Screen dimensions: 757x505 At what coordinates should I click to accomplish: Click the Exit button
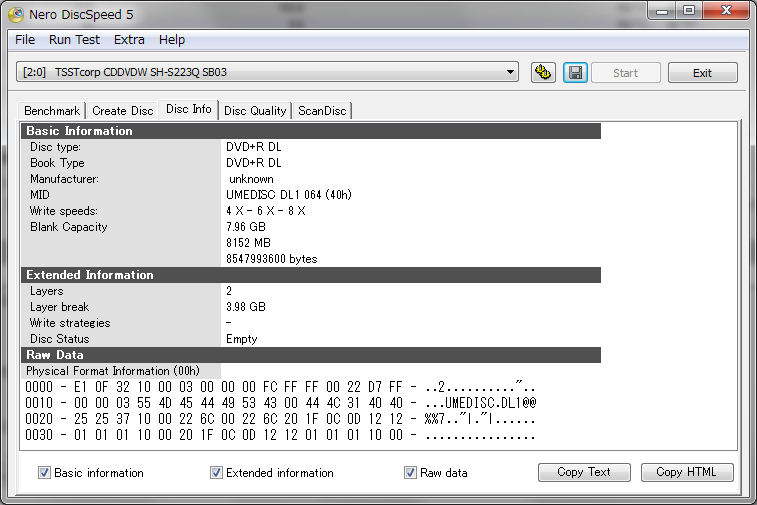coord(702,73)
